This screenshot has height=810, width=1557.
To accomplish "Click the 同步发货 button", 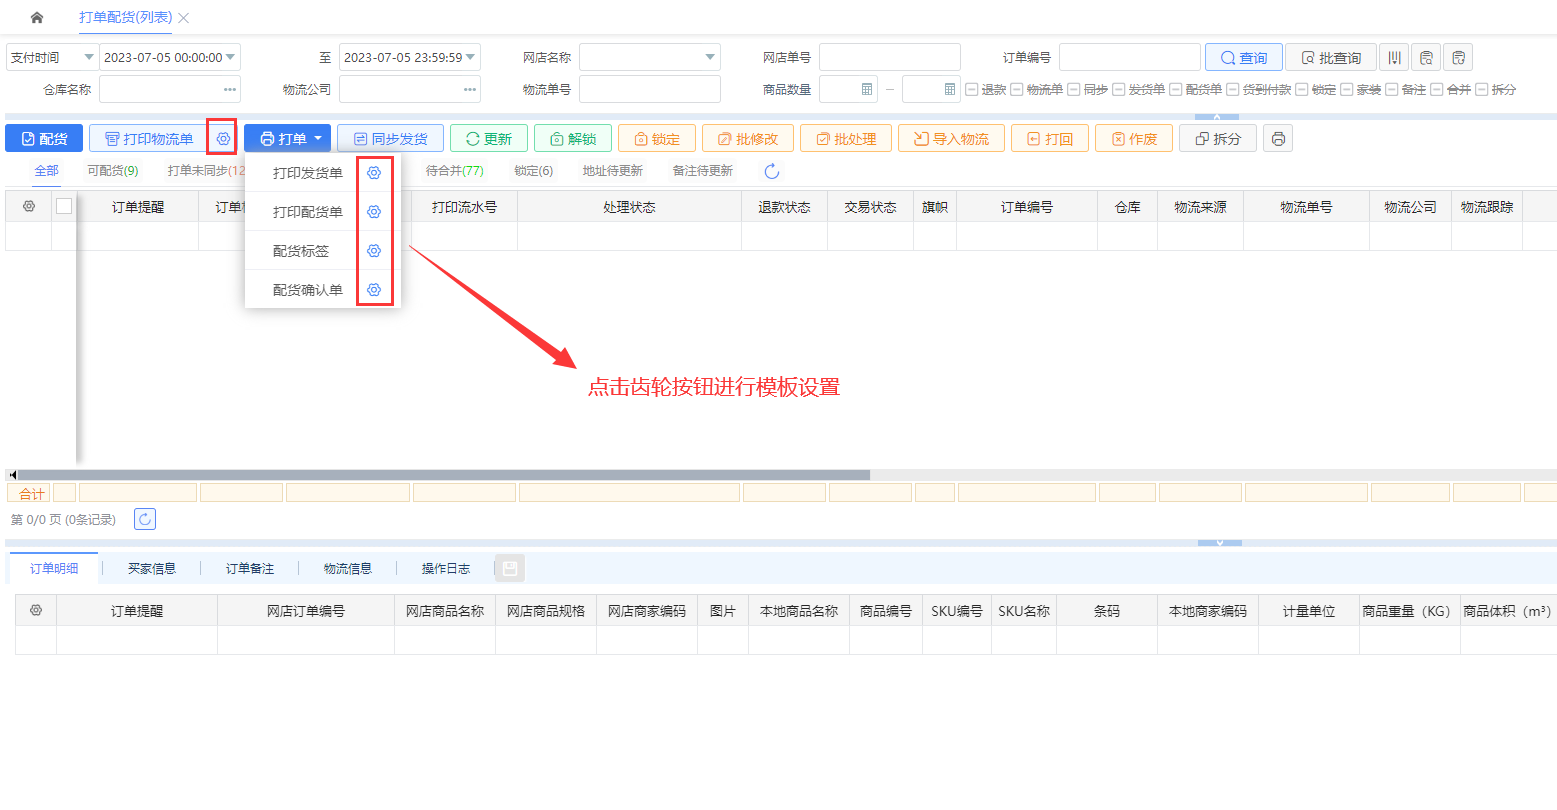I will (x=390, y=138).
